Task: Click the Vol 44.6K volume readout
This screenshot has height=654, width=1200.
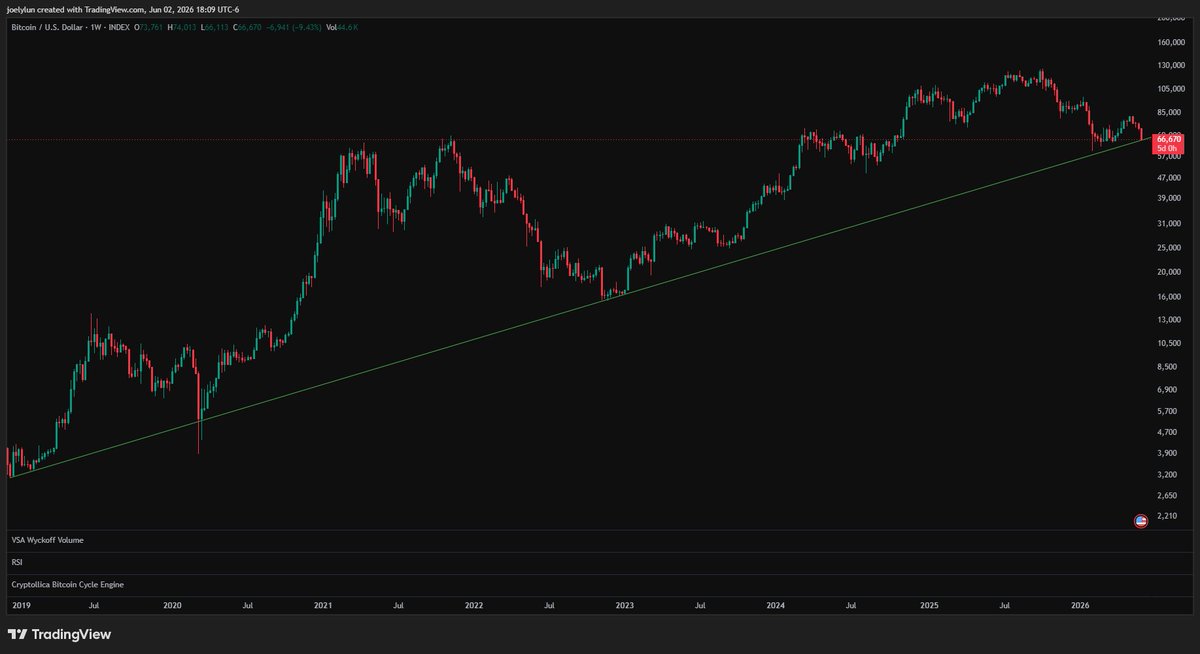Action: pos(342,26)
